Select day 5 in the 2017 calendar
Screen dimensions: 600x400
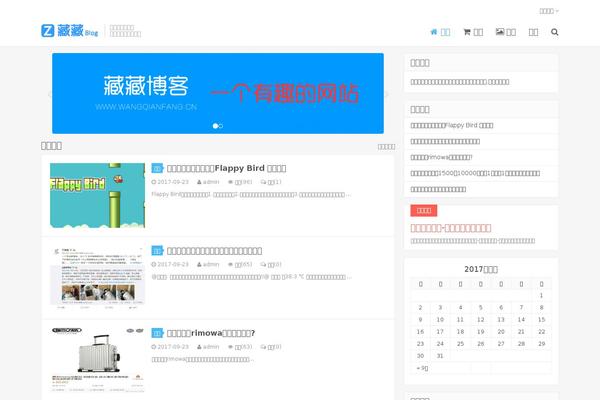tap(481, 308)
